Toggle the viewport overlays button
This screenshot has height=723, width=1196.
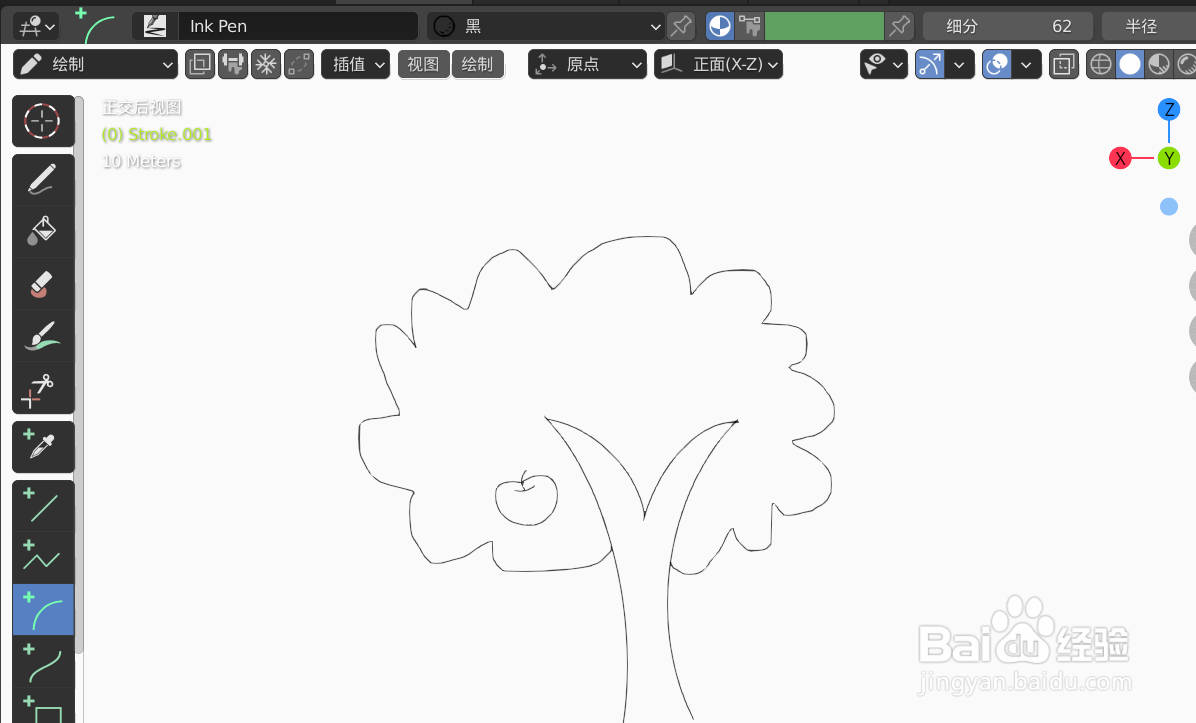[x=997, y=64]
